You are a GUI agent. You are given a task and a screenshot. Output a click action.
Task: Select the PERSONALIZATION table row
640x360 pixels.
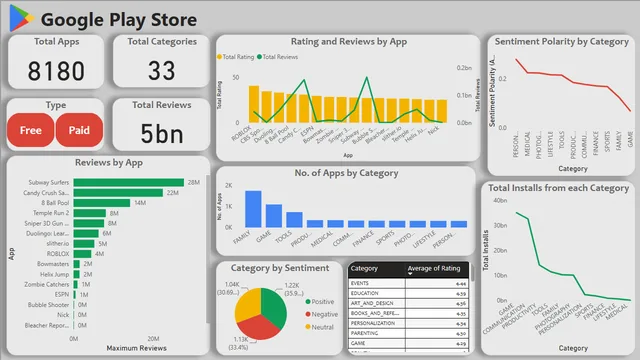409,323
